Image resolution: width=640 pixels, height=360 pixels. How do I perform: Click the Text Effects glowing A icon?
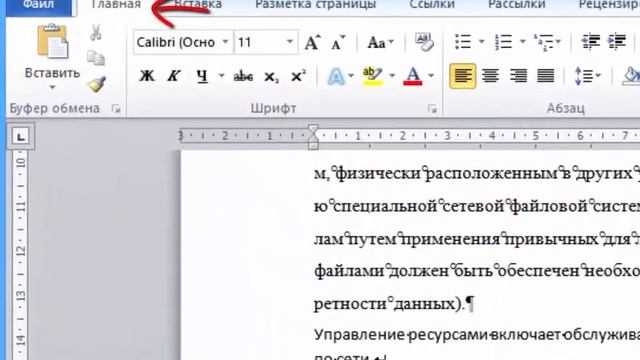[x=336, y=76]
